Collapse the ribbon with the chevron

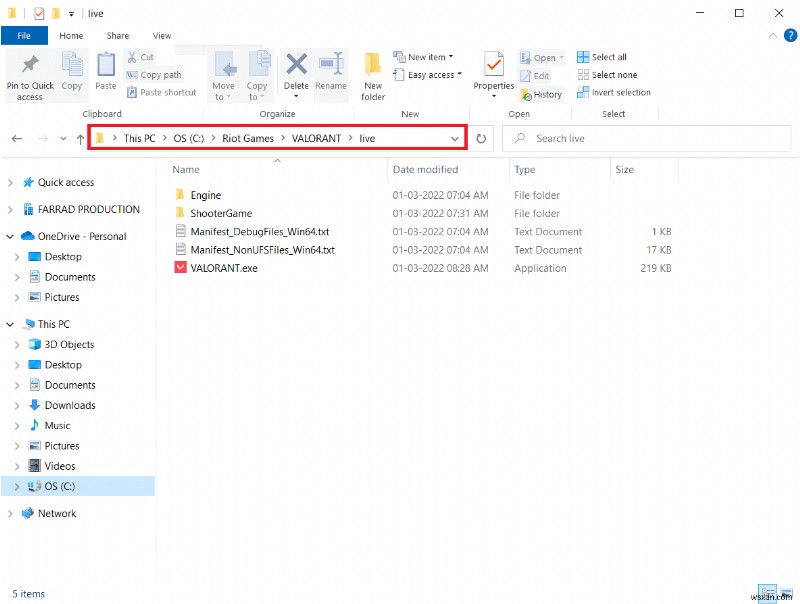pyautogui.click(x=771, y=34)
